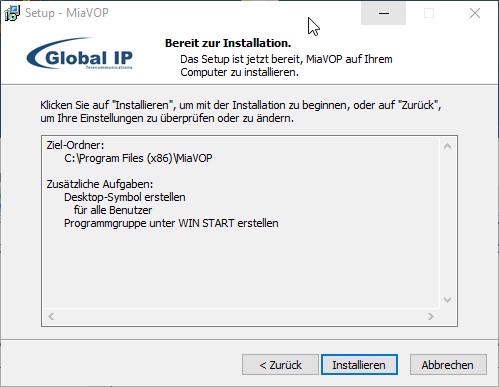Click the vertical scrollbar track of summary box
The image size is (499, 387).
click(x=447, y=223)
